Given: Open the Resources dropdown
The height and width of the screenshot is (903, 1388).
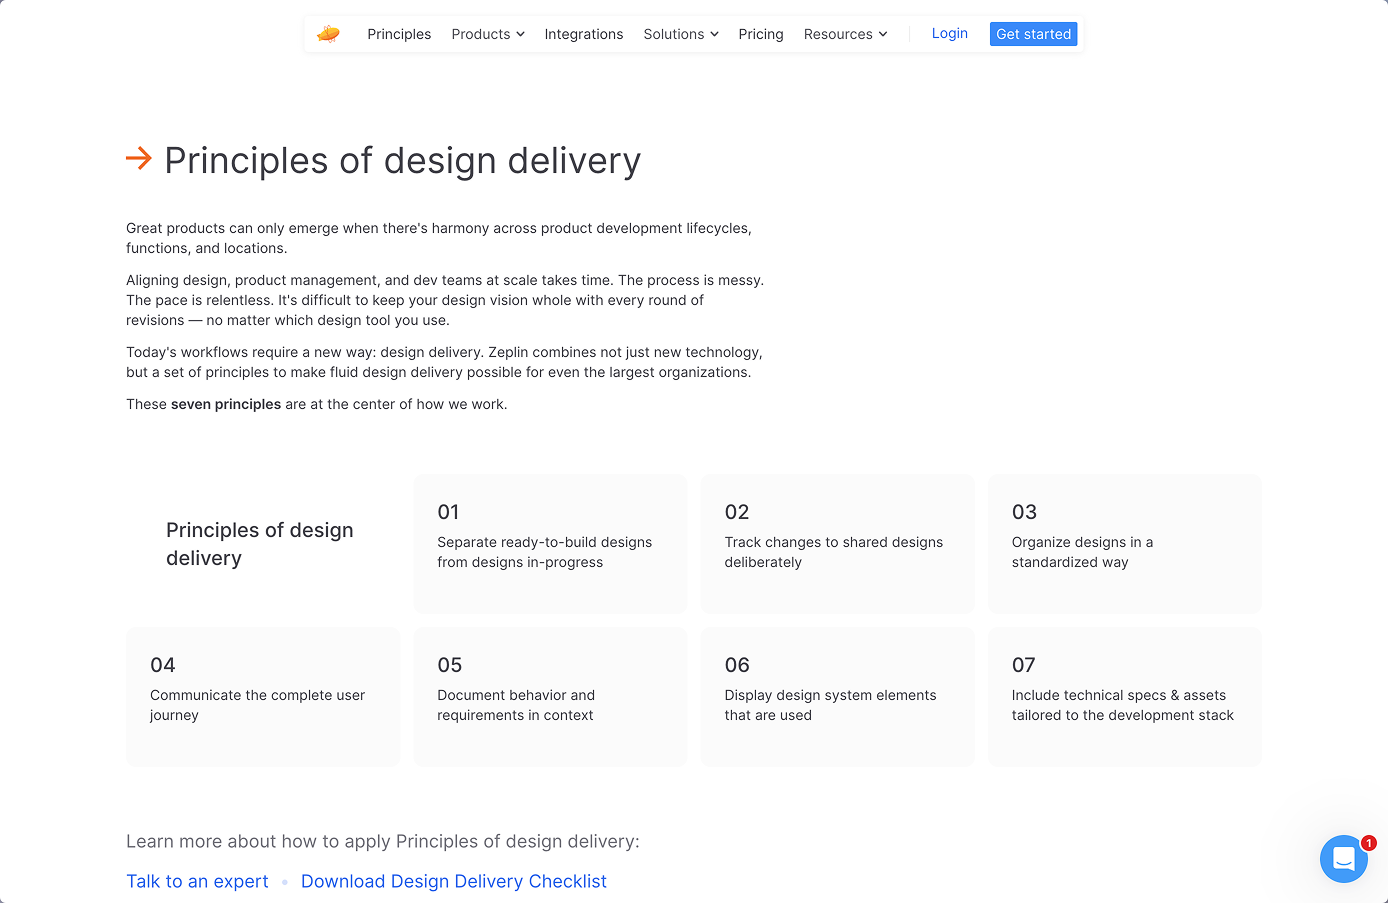Looking at the screenshot, I should 845,33.
